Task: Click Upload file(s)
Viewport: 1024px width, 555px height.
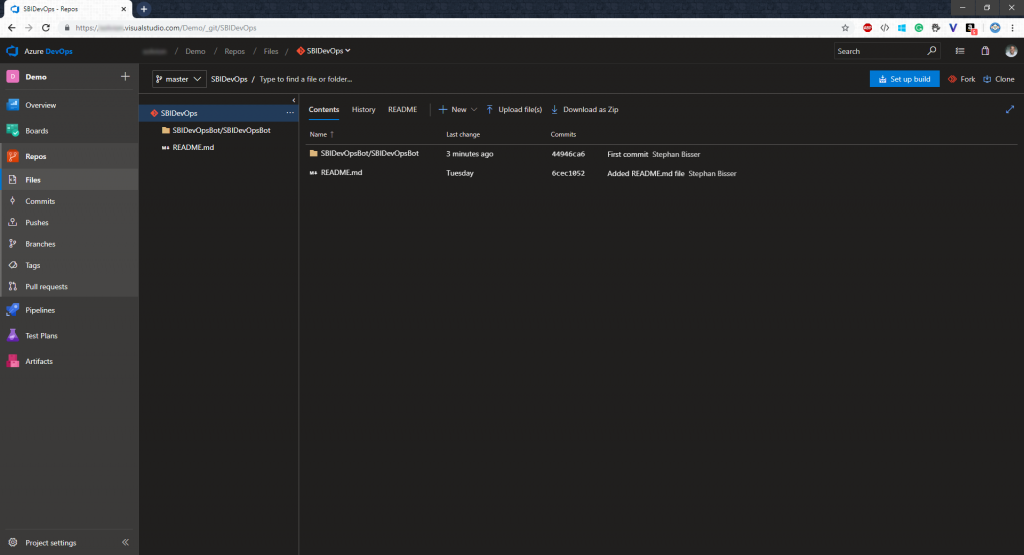Action: [x=514, y=110]
